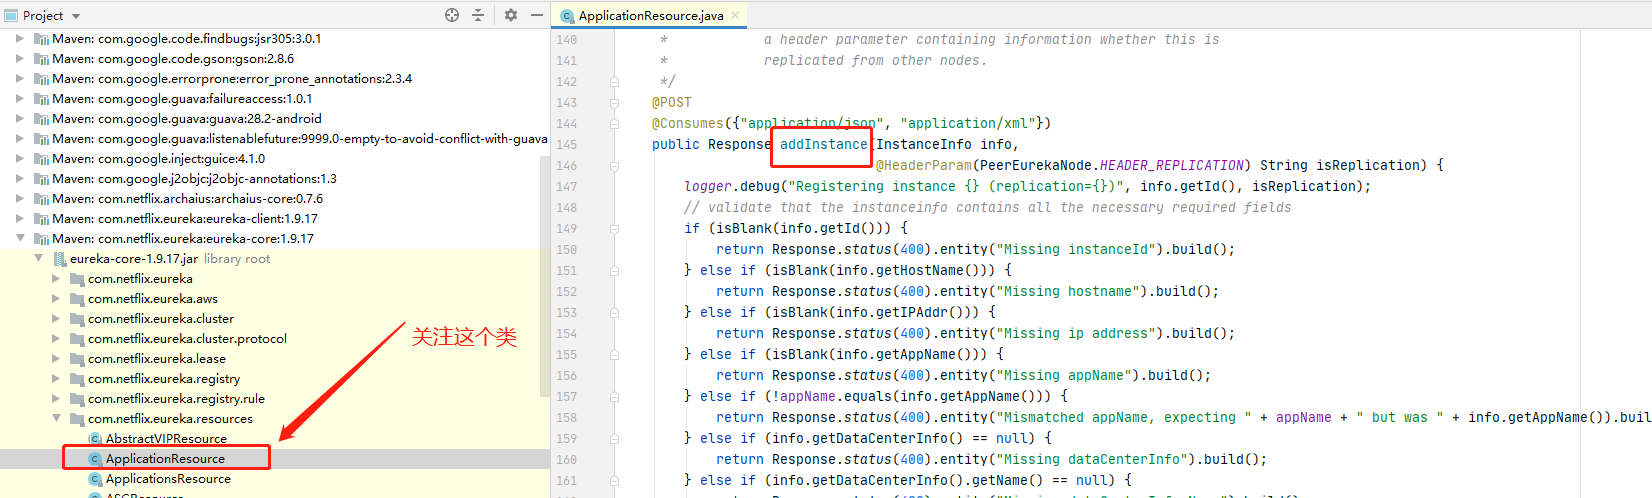The image size is (1652, 498).
Task: Click the com.netflix.eureka.registry.rule folder icon
Action: coord(77,399)
